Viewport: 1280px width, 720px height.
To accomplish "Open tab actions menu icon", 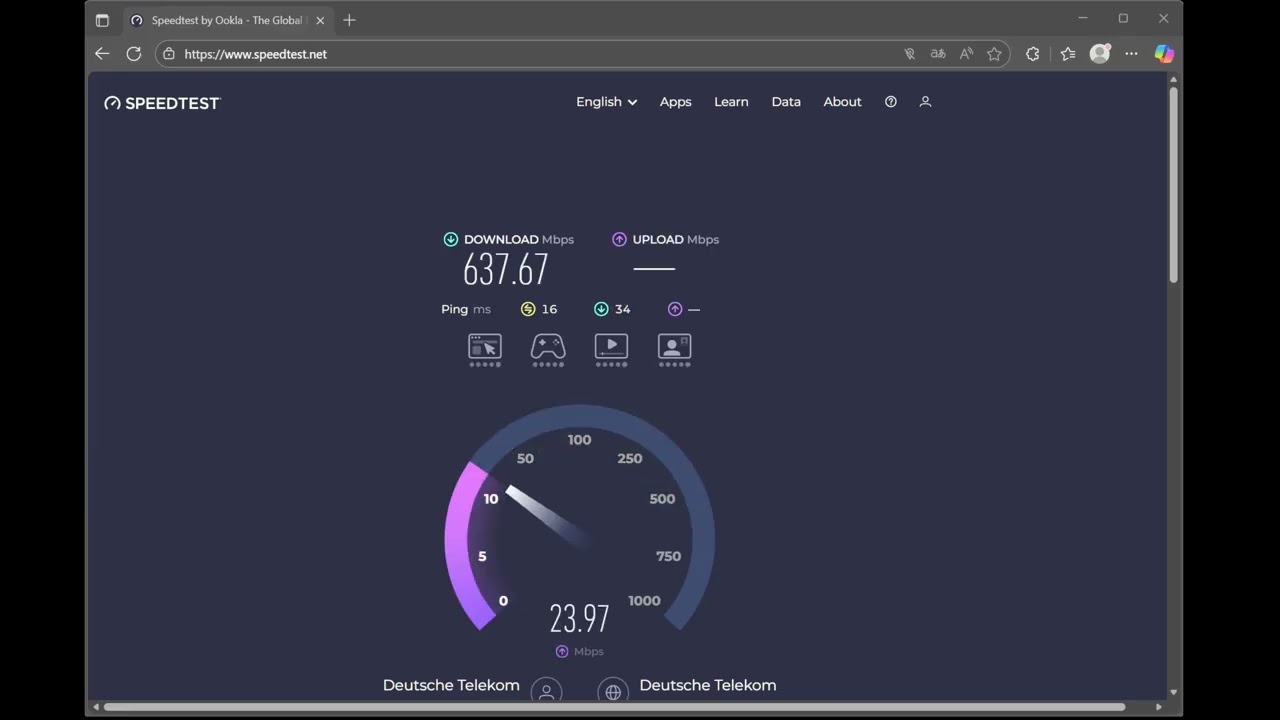I will click(102, 20).
